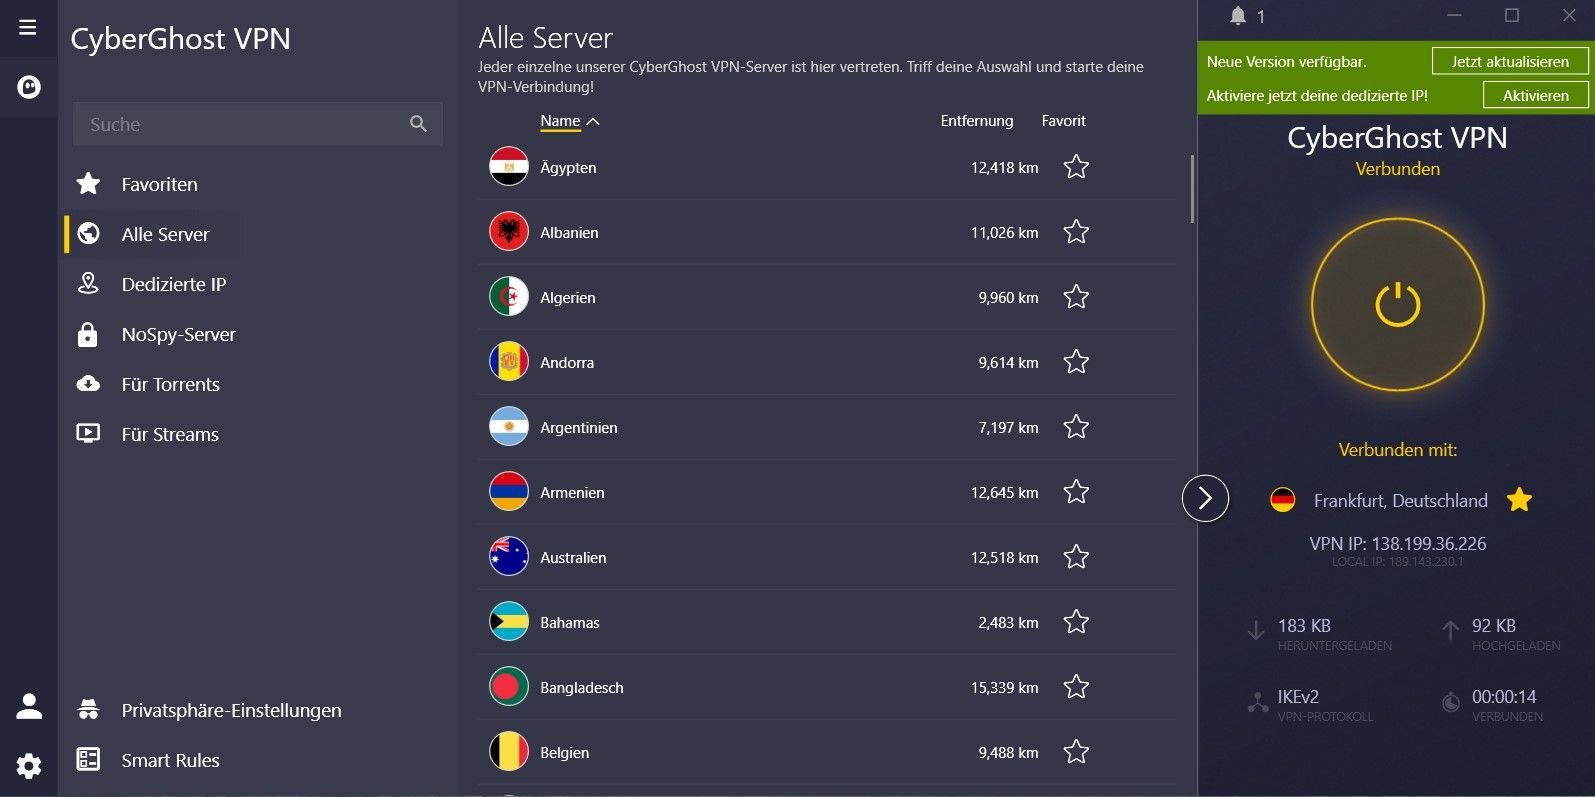Image resolution: width=1595 pixels, height=797 pixels.
Task: Mark Ägypten as favorite
Action: 1076,167
